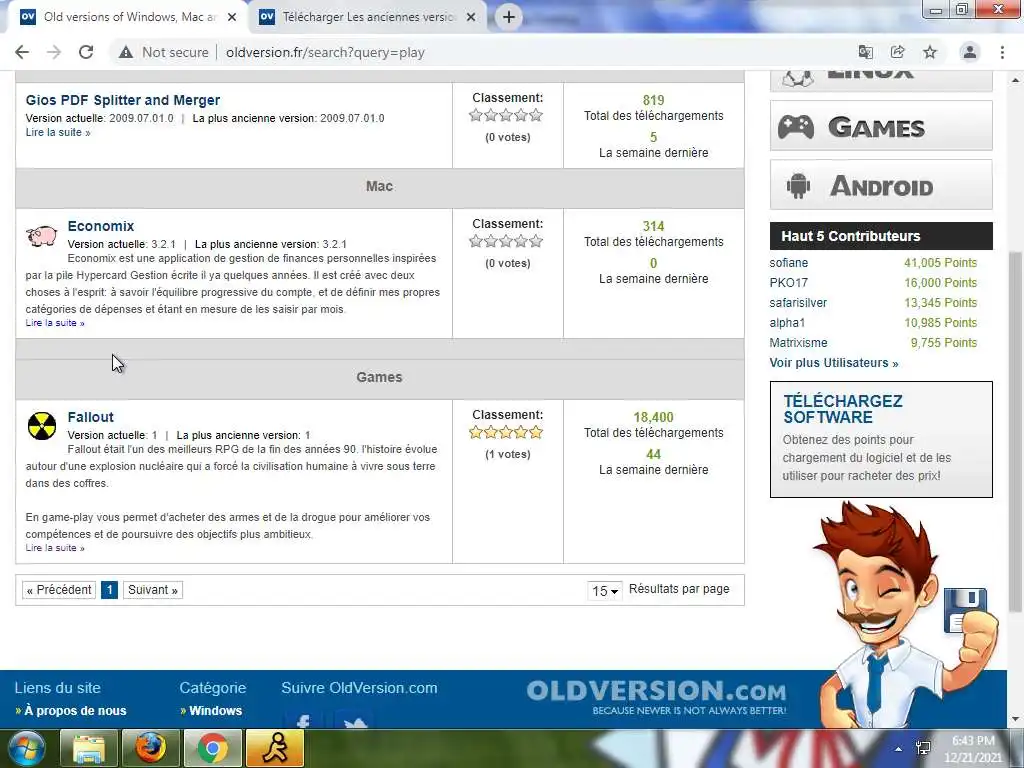The height and width of the screenshot is (768, 1024).
Task: Click the Suivant pagination button
Action: [153, 590]
